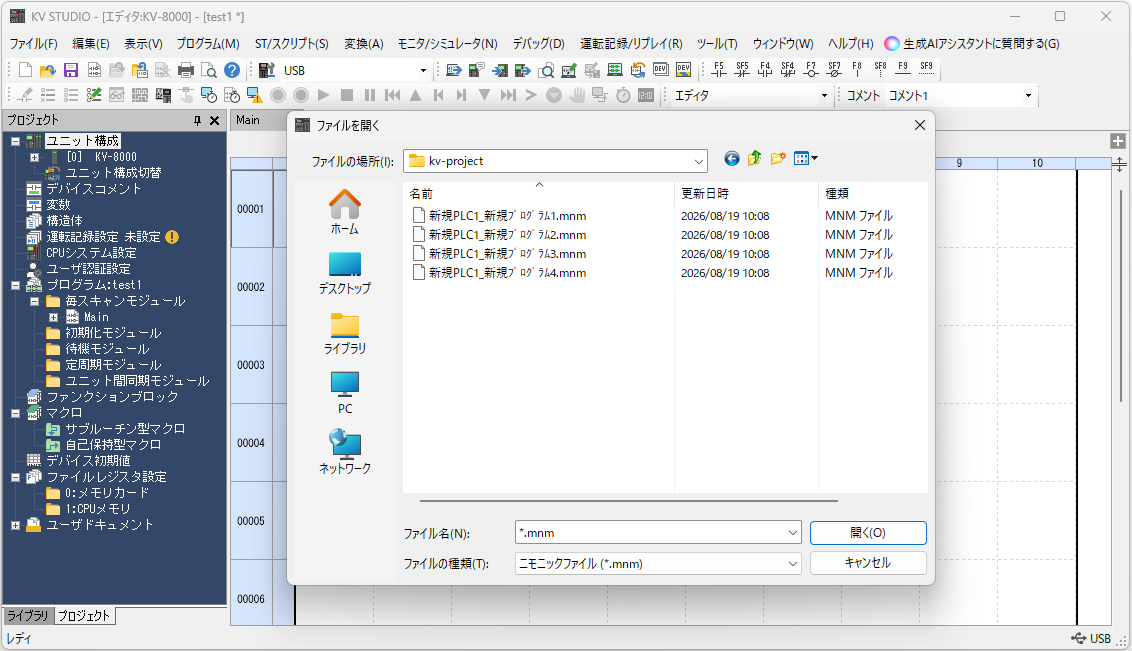Collapse the ユニット構成 tree node
Viewport: 1132px width, 651px height.
tap(15, 141)
